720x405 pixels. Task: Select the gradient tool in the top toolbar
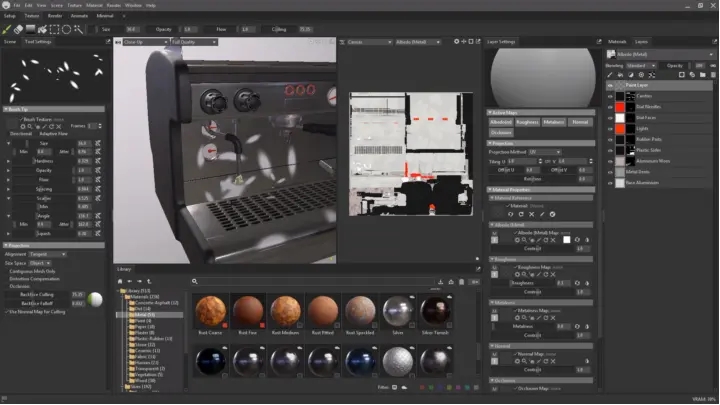(30, 29)
